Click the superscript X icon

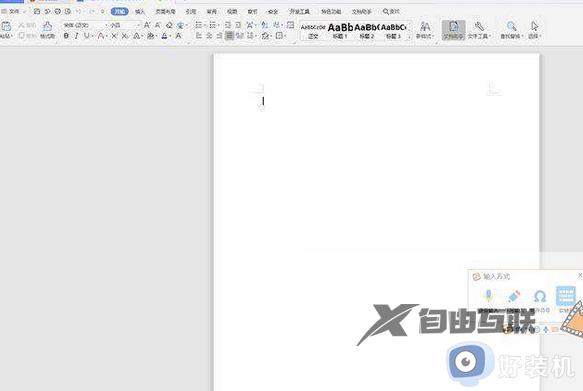pos(114,36)
